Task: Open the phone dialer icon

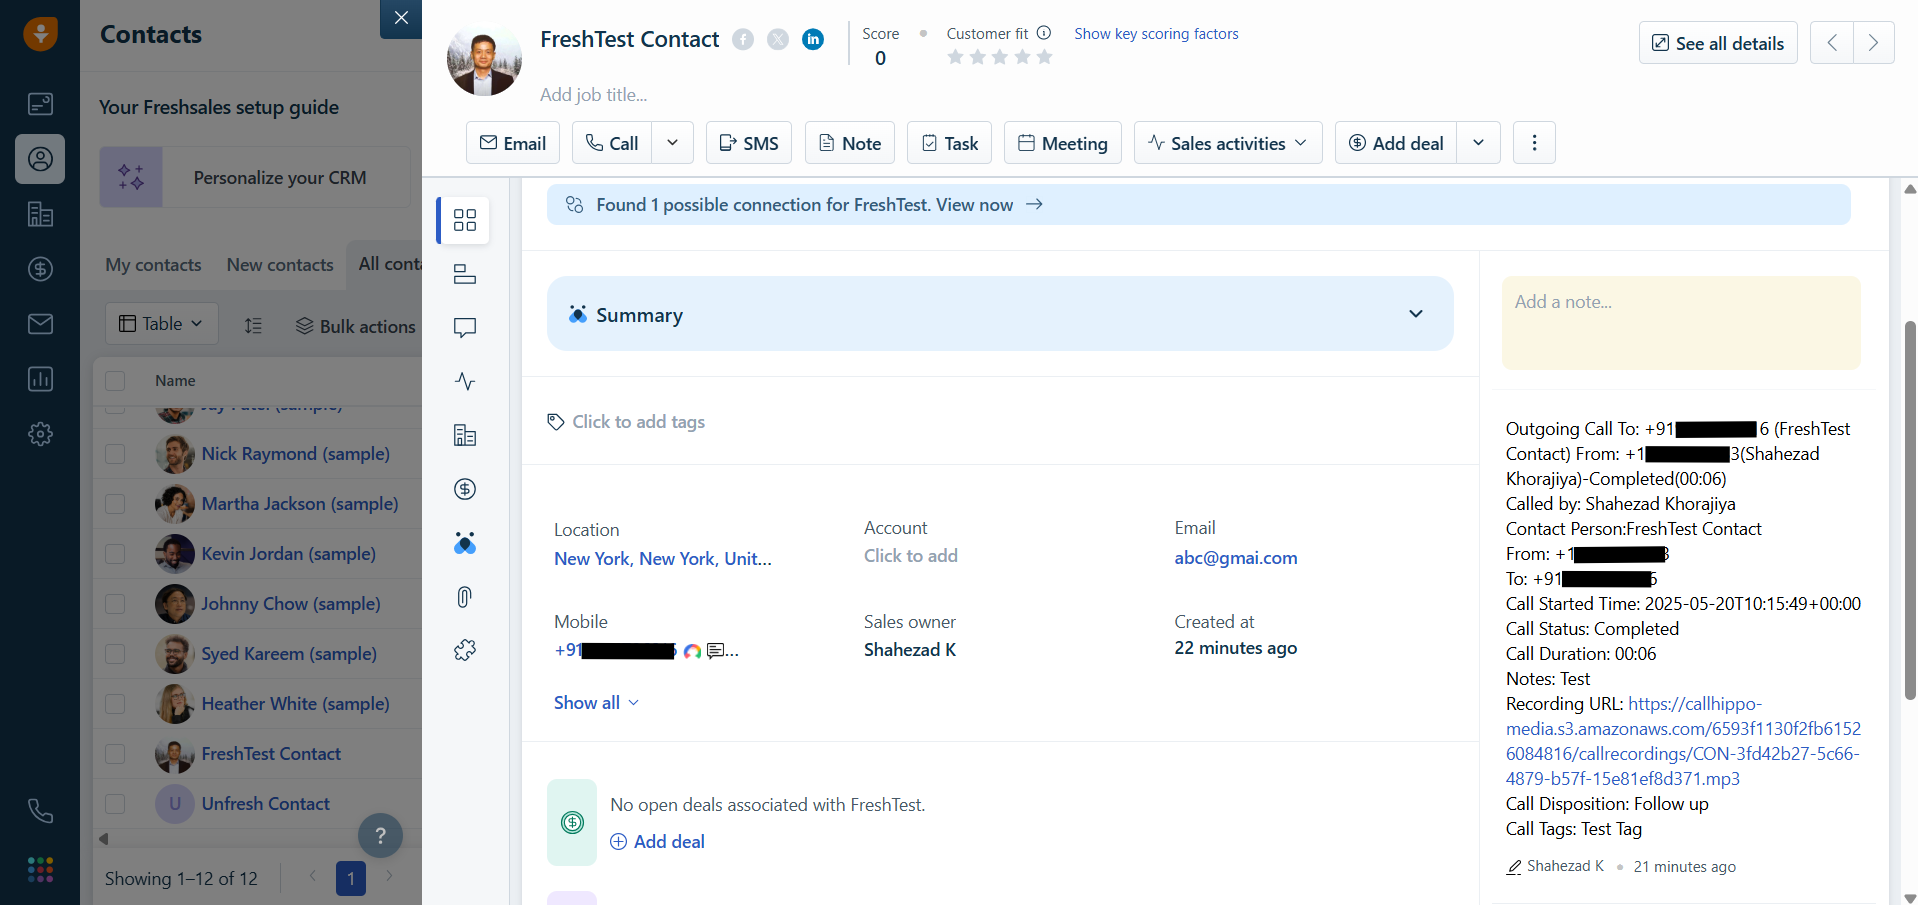Action: pos(40,811)
